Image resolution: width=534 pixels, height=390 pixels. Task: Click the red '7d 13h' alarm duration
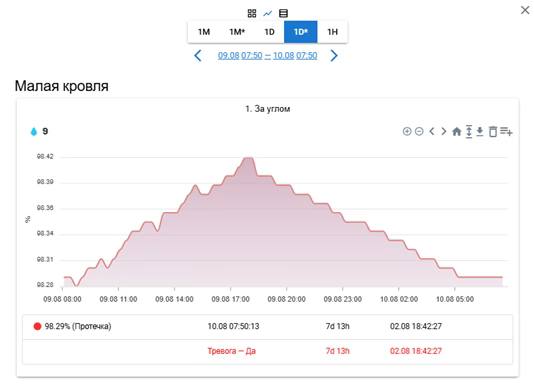337,351
